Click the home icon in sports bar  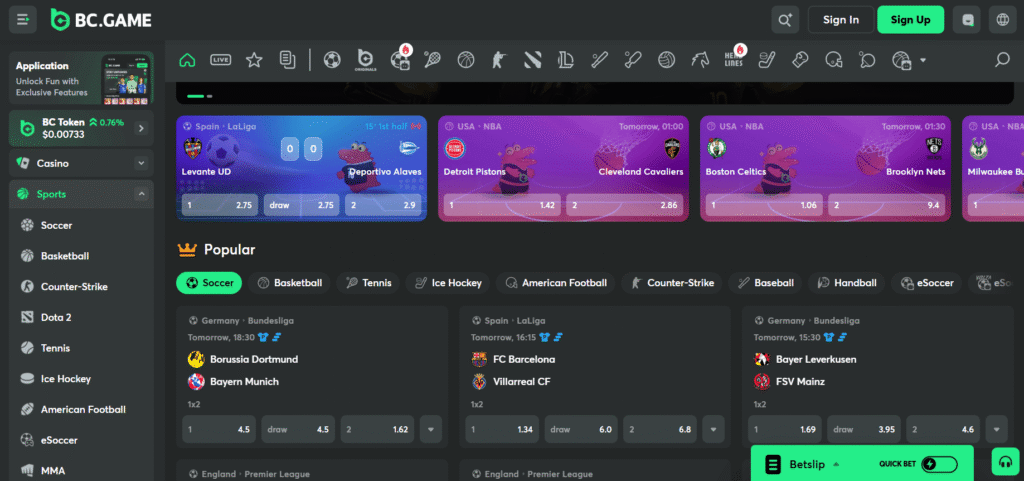point(187,60)
